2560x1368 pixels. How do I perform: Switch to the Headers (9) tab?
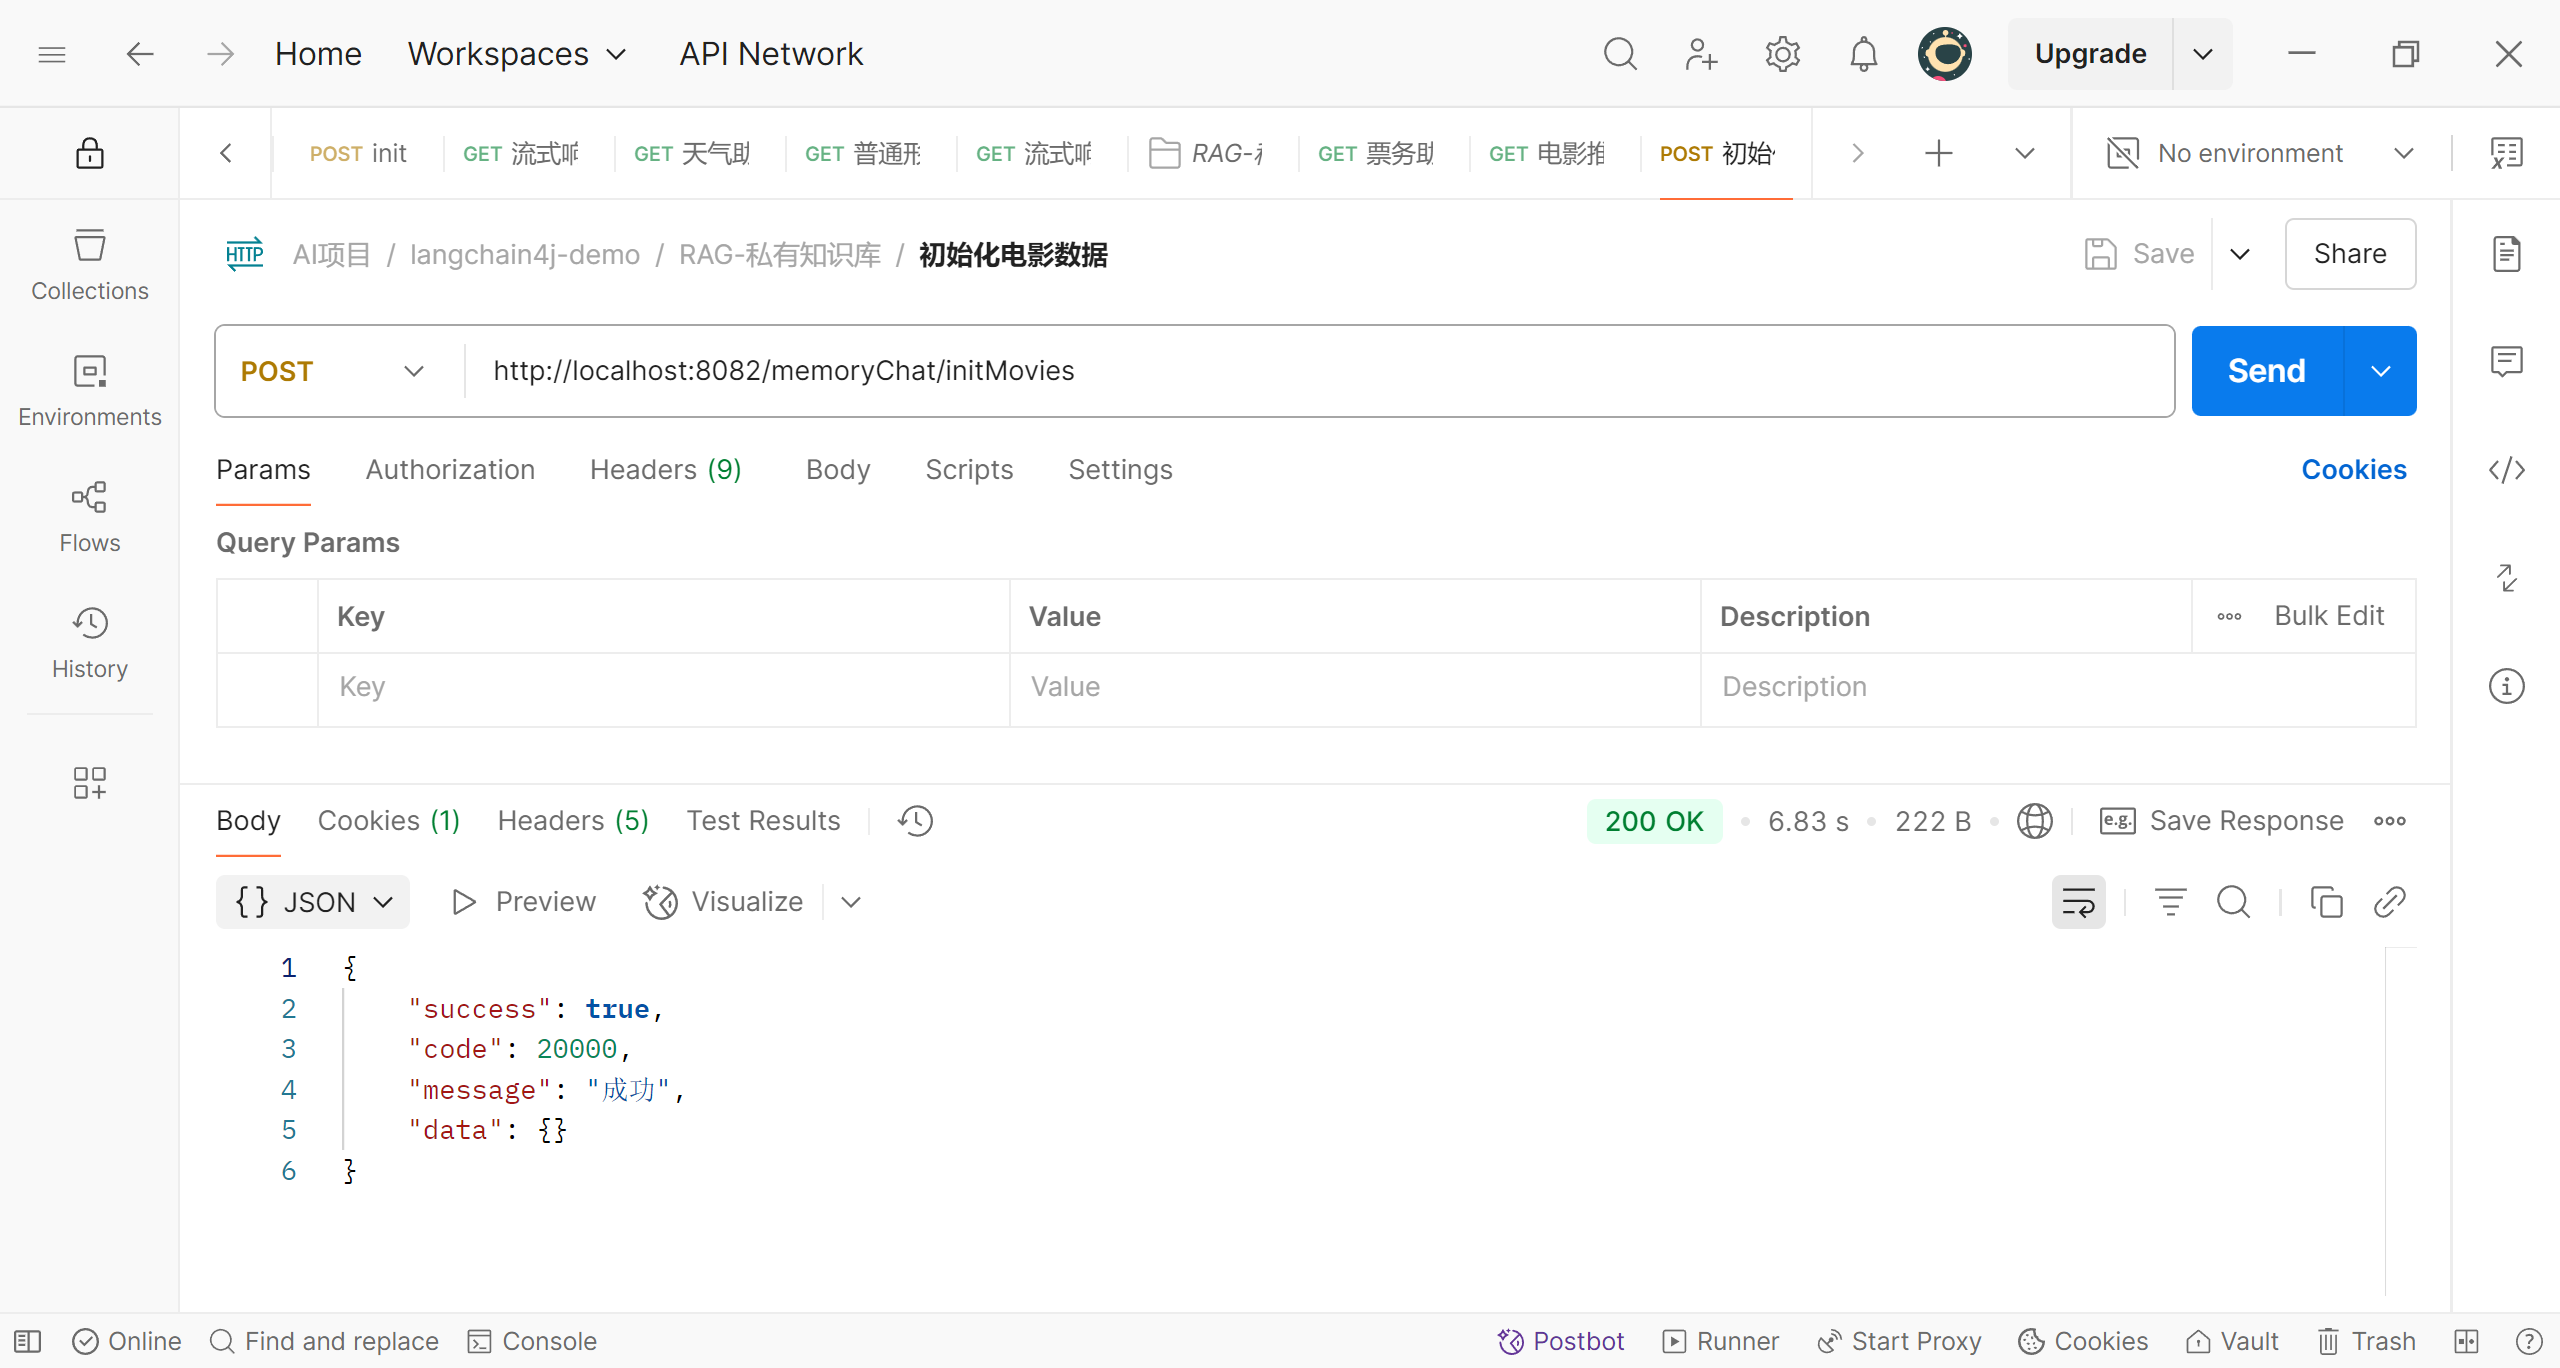point(665,470)
